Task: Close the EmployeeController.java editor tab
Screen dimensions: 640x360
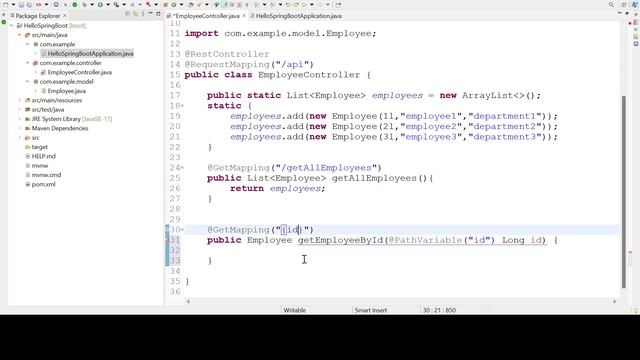Action: click(244, 16)
